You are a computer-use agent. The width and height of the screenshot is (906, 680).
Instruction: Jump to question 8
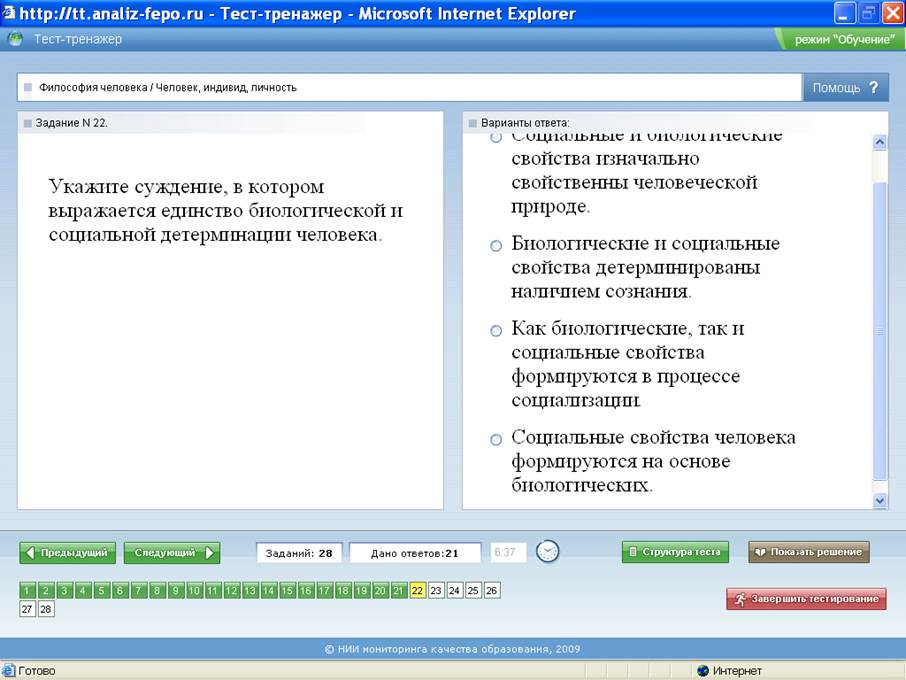(157, 590)
